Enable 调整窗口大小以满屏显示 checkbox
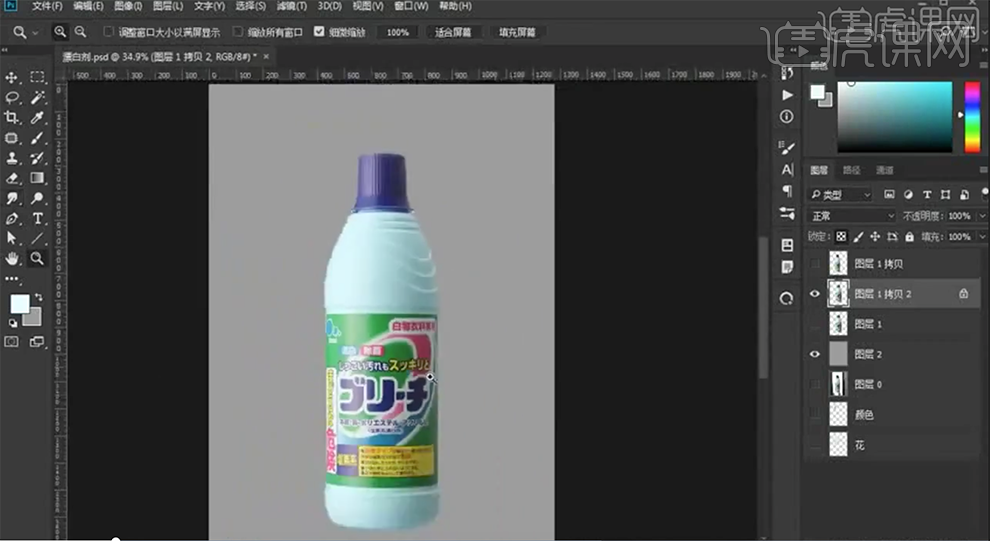 pyautogui.click(x=110, y=32)
